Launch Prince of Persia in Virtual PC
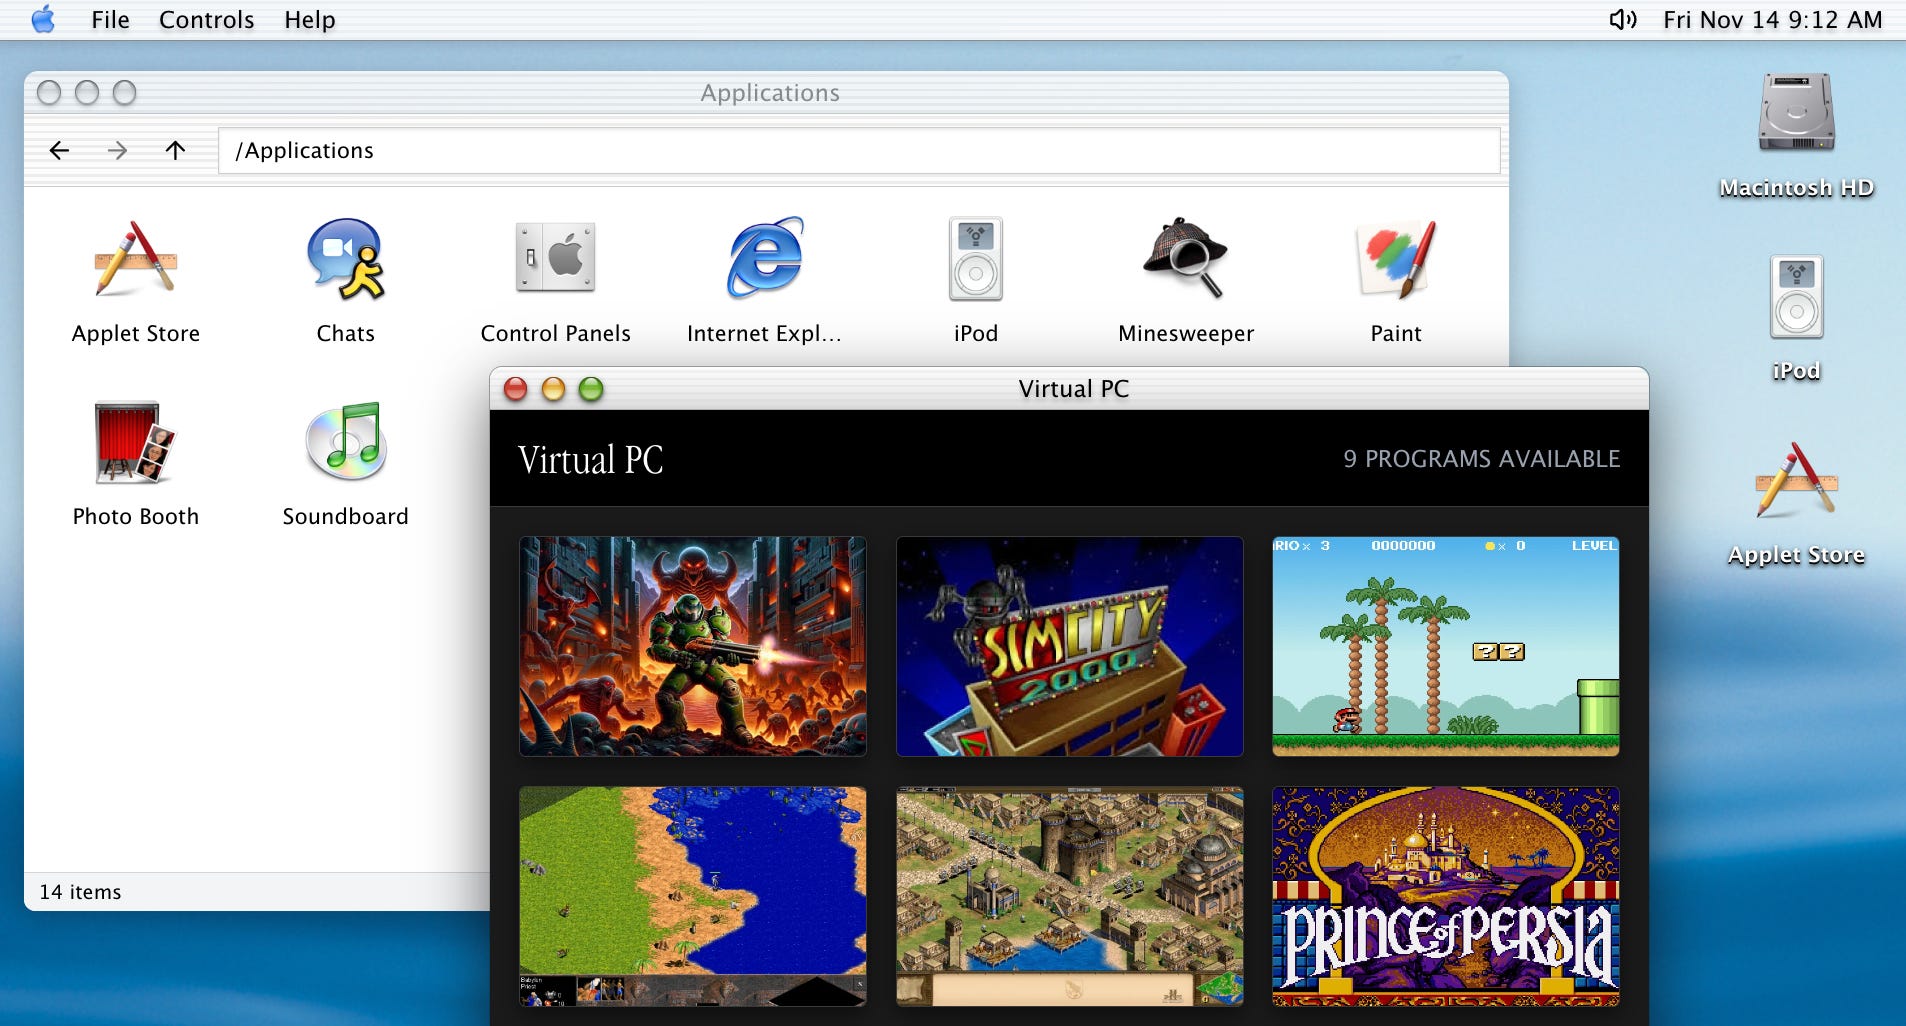This screenshot has width=1906, height=1026. tap(1445, 896)
